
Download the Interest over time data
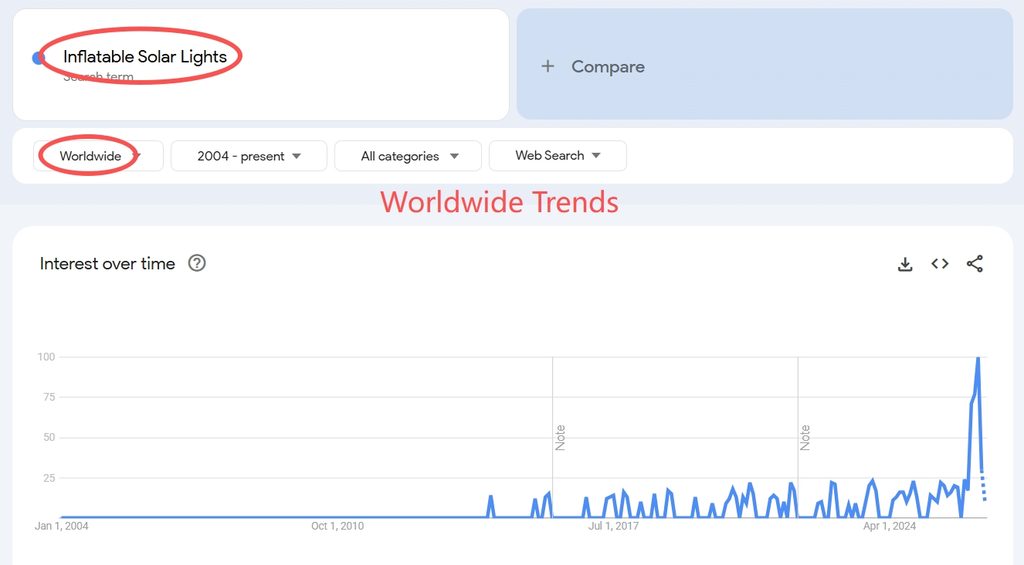(904, 264)
